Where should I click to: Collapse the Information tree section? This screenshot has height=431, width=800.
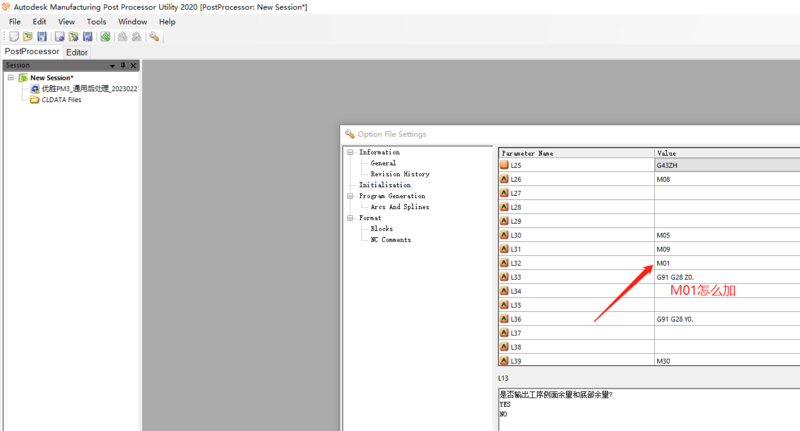click(x=350, y=152)
